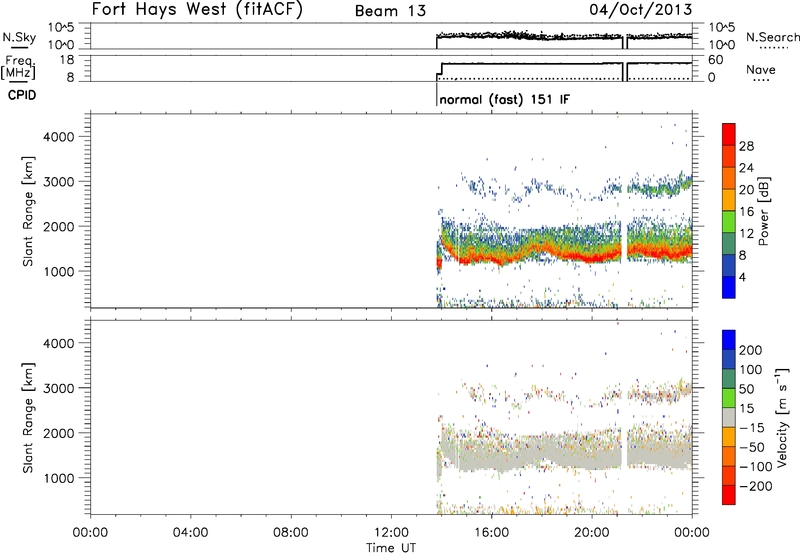Click the '20:00' time axis tick label

[x=591, y=533]
